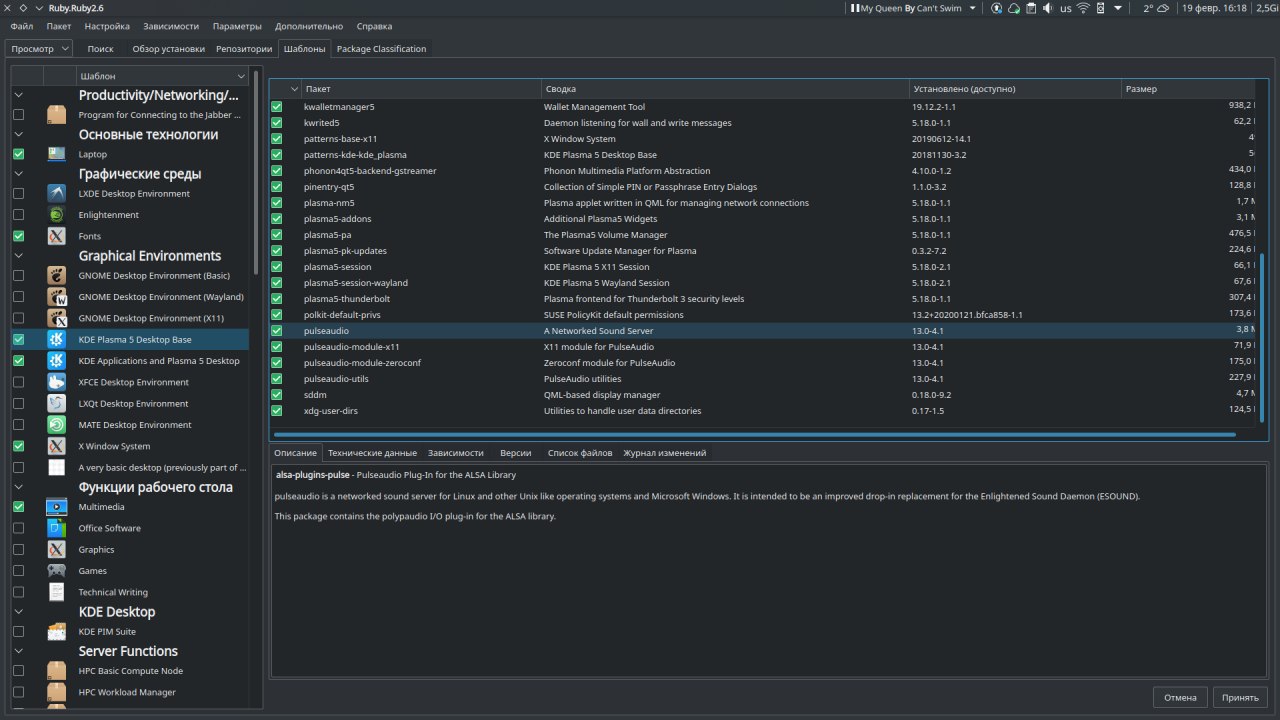The width and height of the screenshot is (1280, 720).
Task: Click the pattern list vertical scrollbar
Action: [x=257, y=172]
